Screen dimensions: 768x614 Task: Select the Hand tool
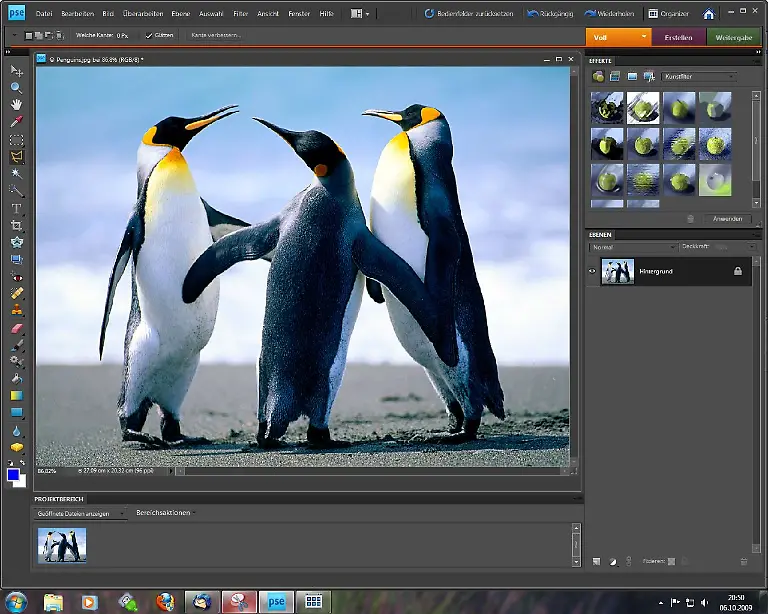[16, 105]
